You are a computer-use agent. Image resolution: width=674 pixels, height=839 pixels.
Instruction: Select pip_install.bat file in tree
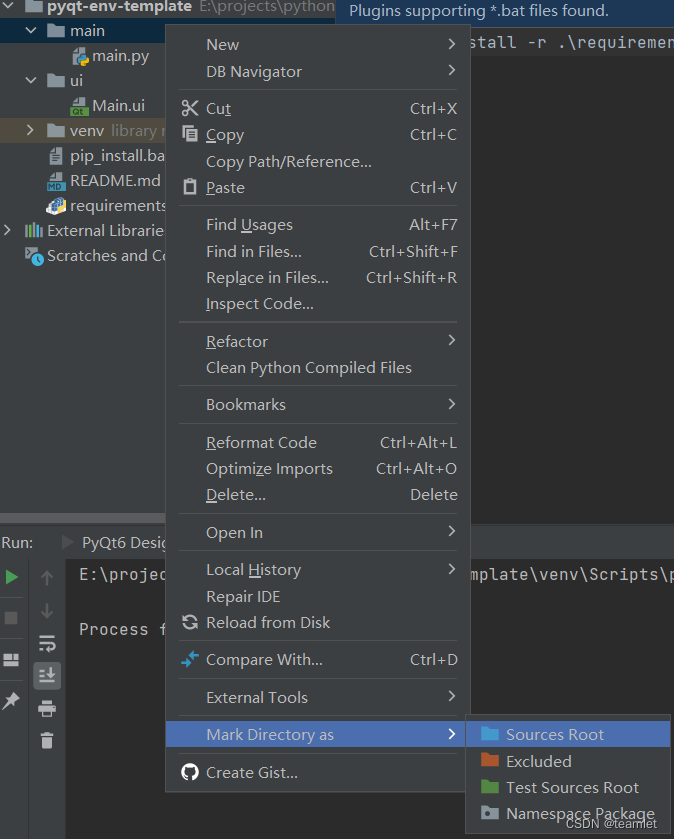pyautogui.click(x=117, y=156)
